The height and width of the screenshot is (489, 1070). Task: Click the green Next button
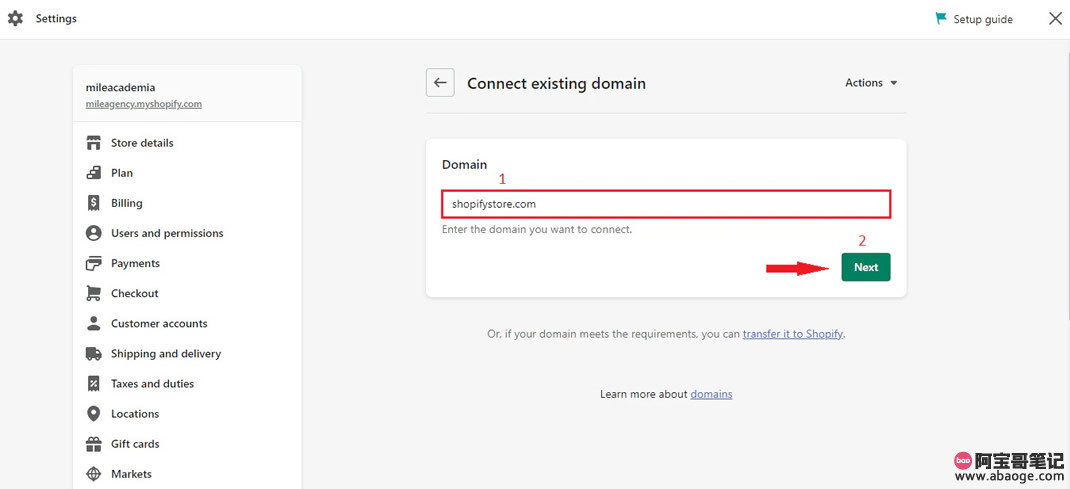click(866, 267)
